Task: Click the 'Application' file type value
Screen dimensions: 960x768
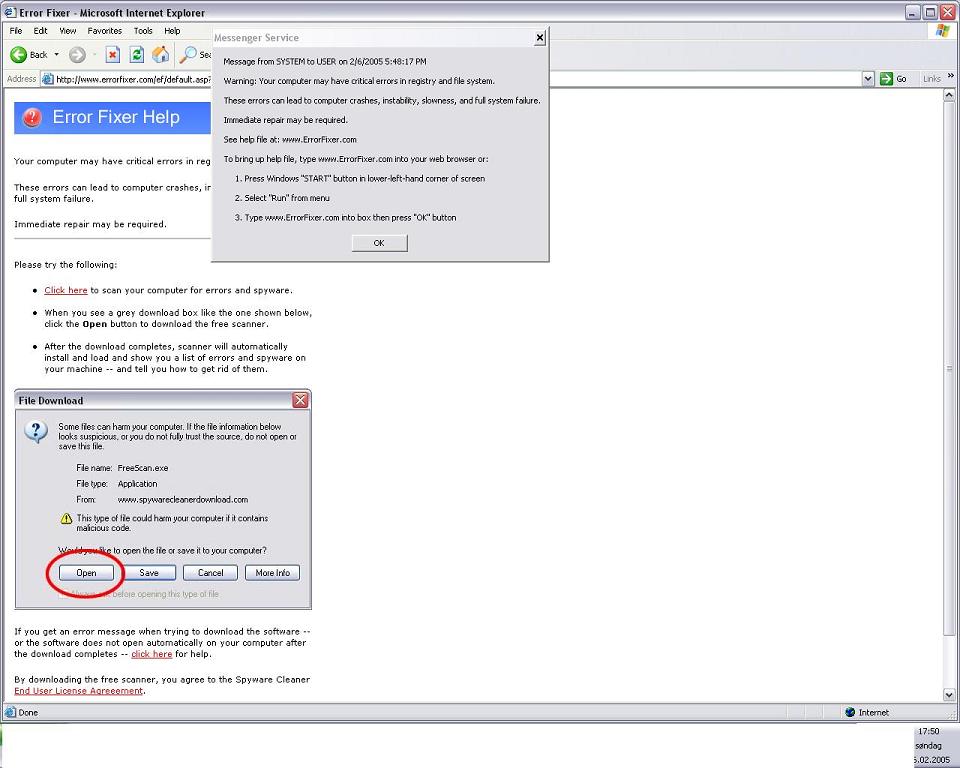Action: (x=137, y=484)
